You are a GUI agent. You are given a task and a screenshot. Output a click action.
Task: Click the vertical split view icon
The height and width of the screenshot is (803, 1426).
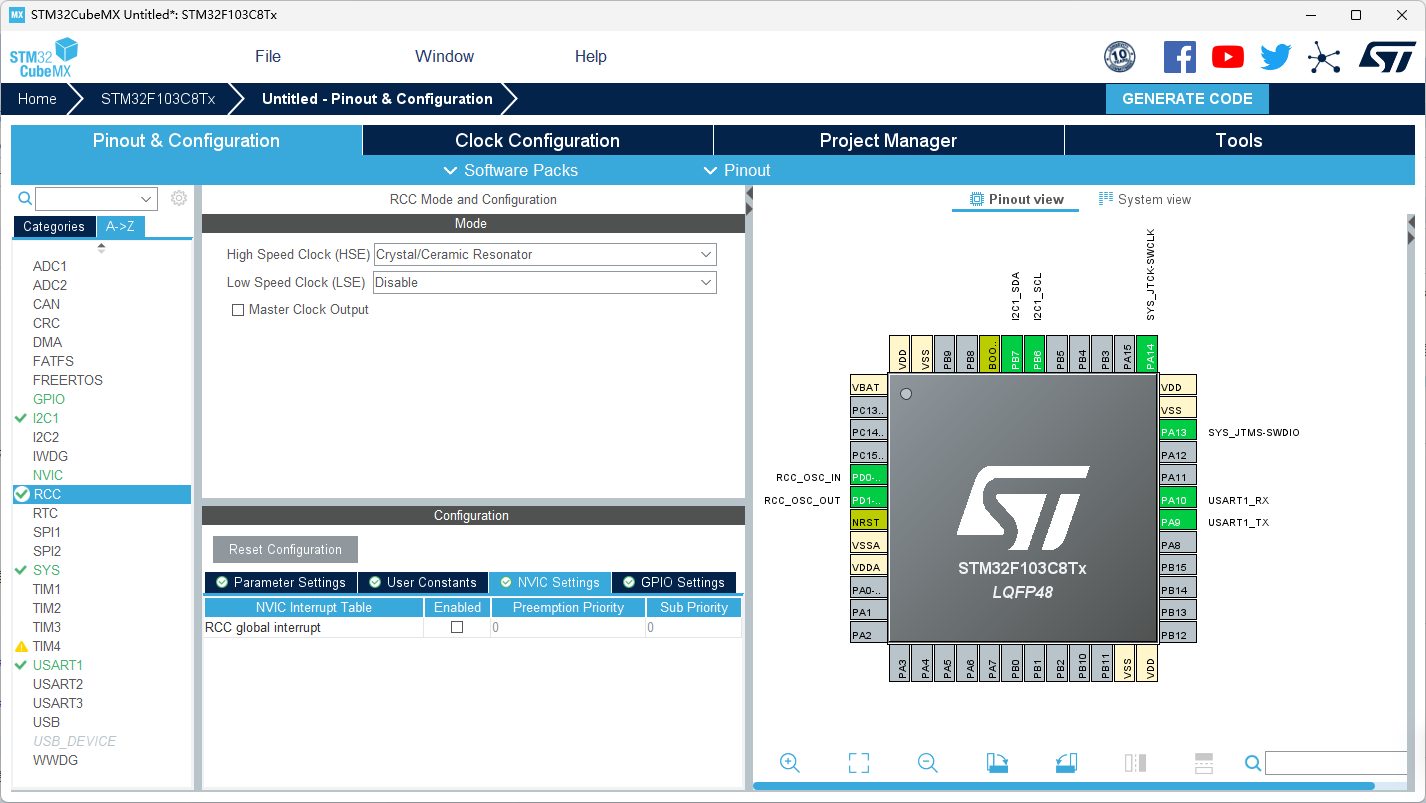point(1135,763)
